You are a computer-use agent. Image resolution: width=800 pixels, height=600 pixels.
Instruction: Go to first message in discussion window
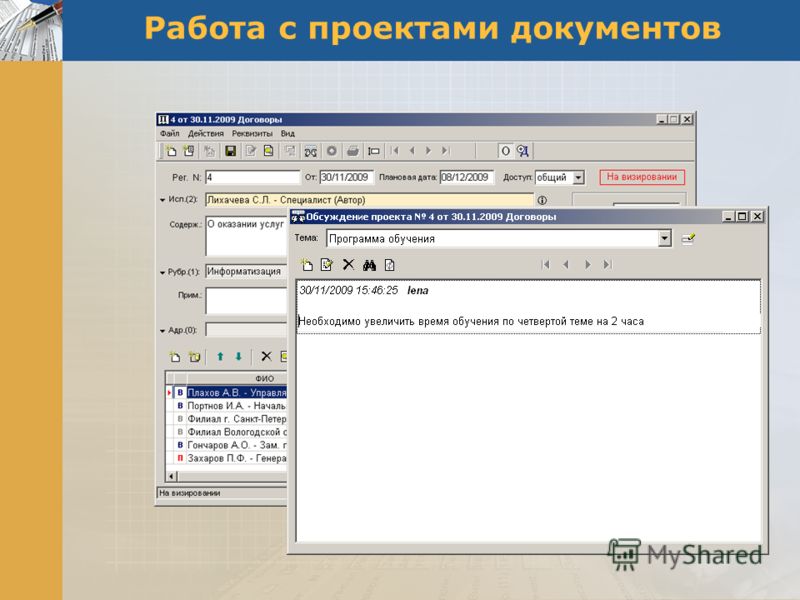546,264
